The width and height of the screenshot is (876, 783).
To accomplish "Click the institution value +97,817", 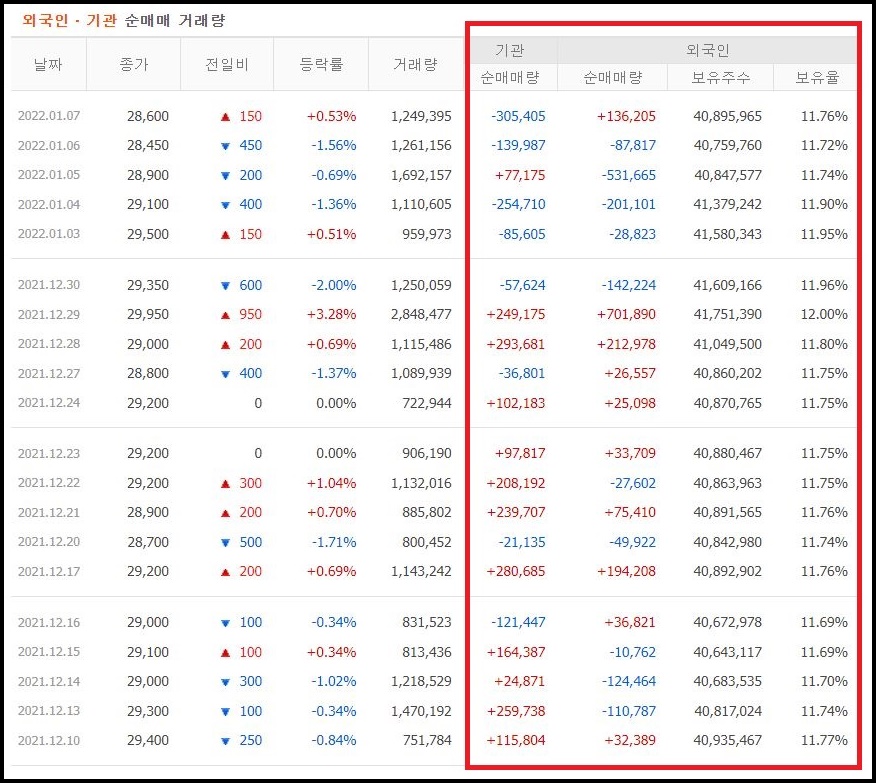I will [x=520, y=453].
